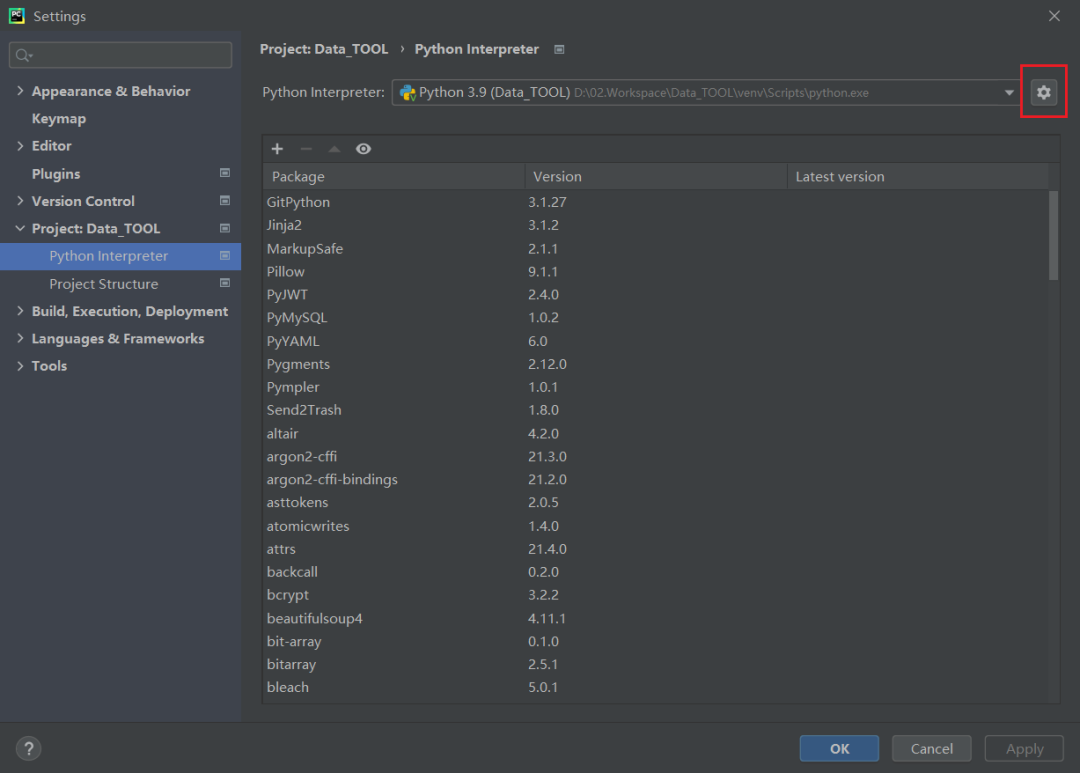
Task: Click the interpreter settings gear icon
Action: (1044, 92)
